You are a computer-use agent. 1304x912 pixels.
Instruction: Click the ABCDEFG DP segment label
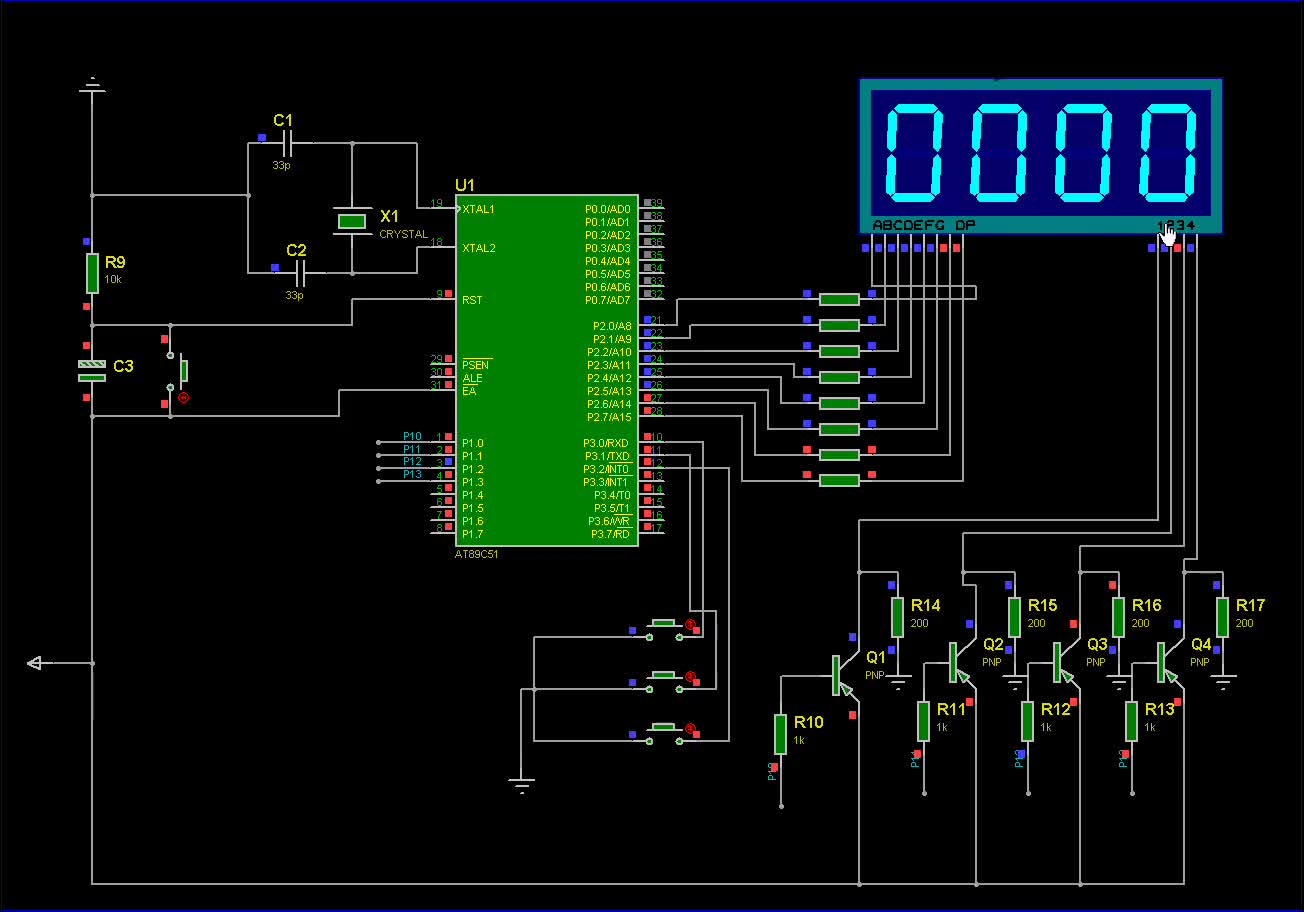[x=923, y=225]
